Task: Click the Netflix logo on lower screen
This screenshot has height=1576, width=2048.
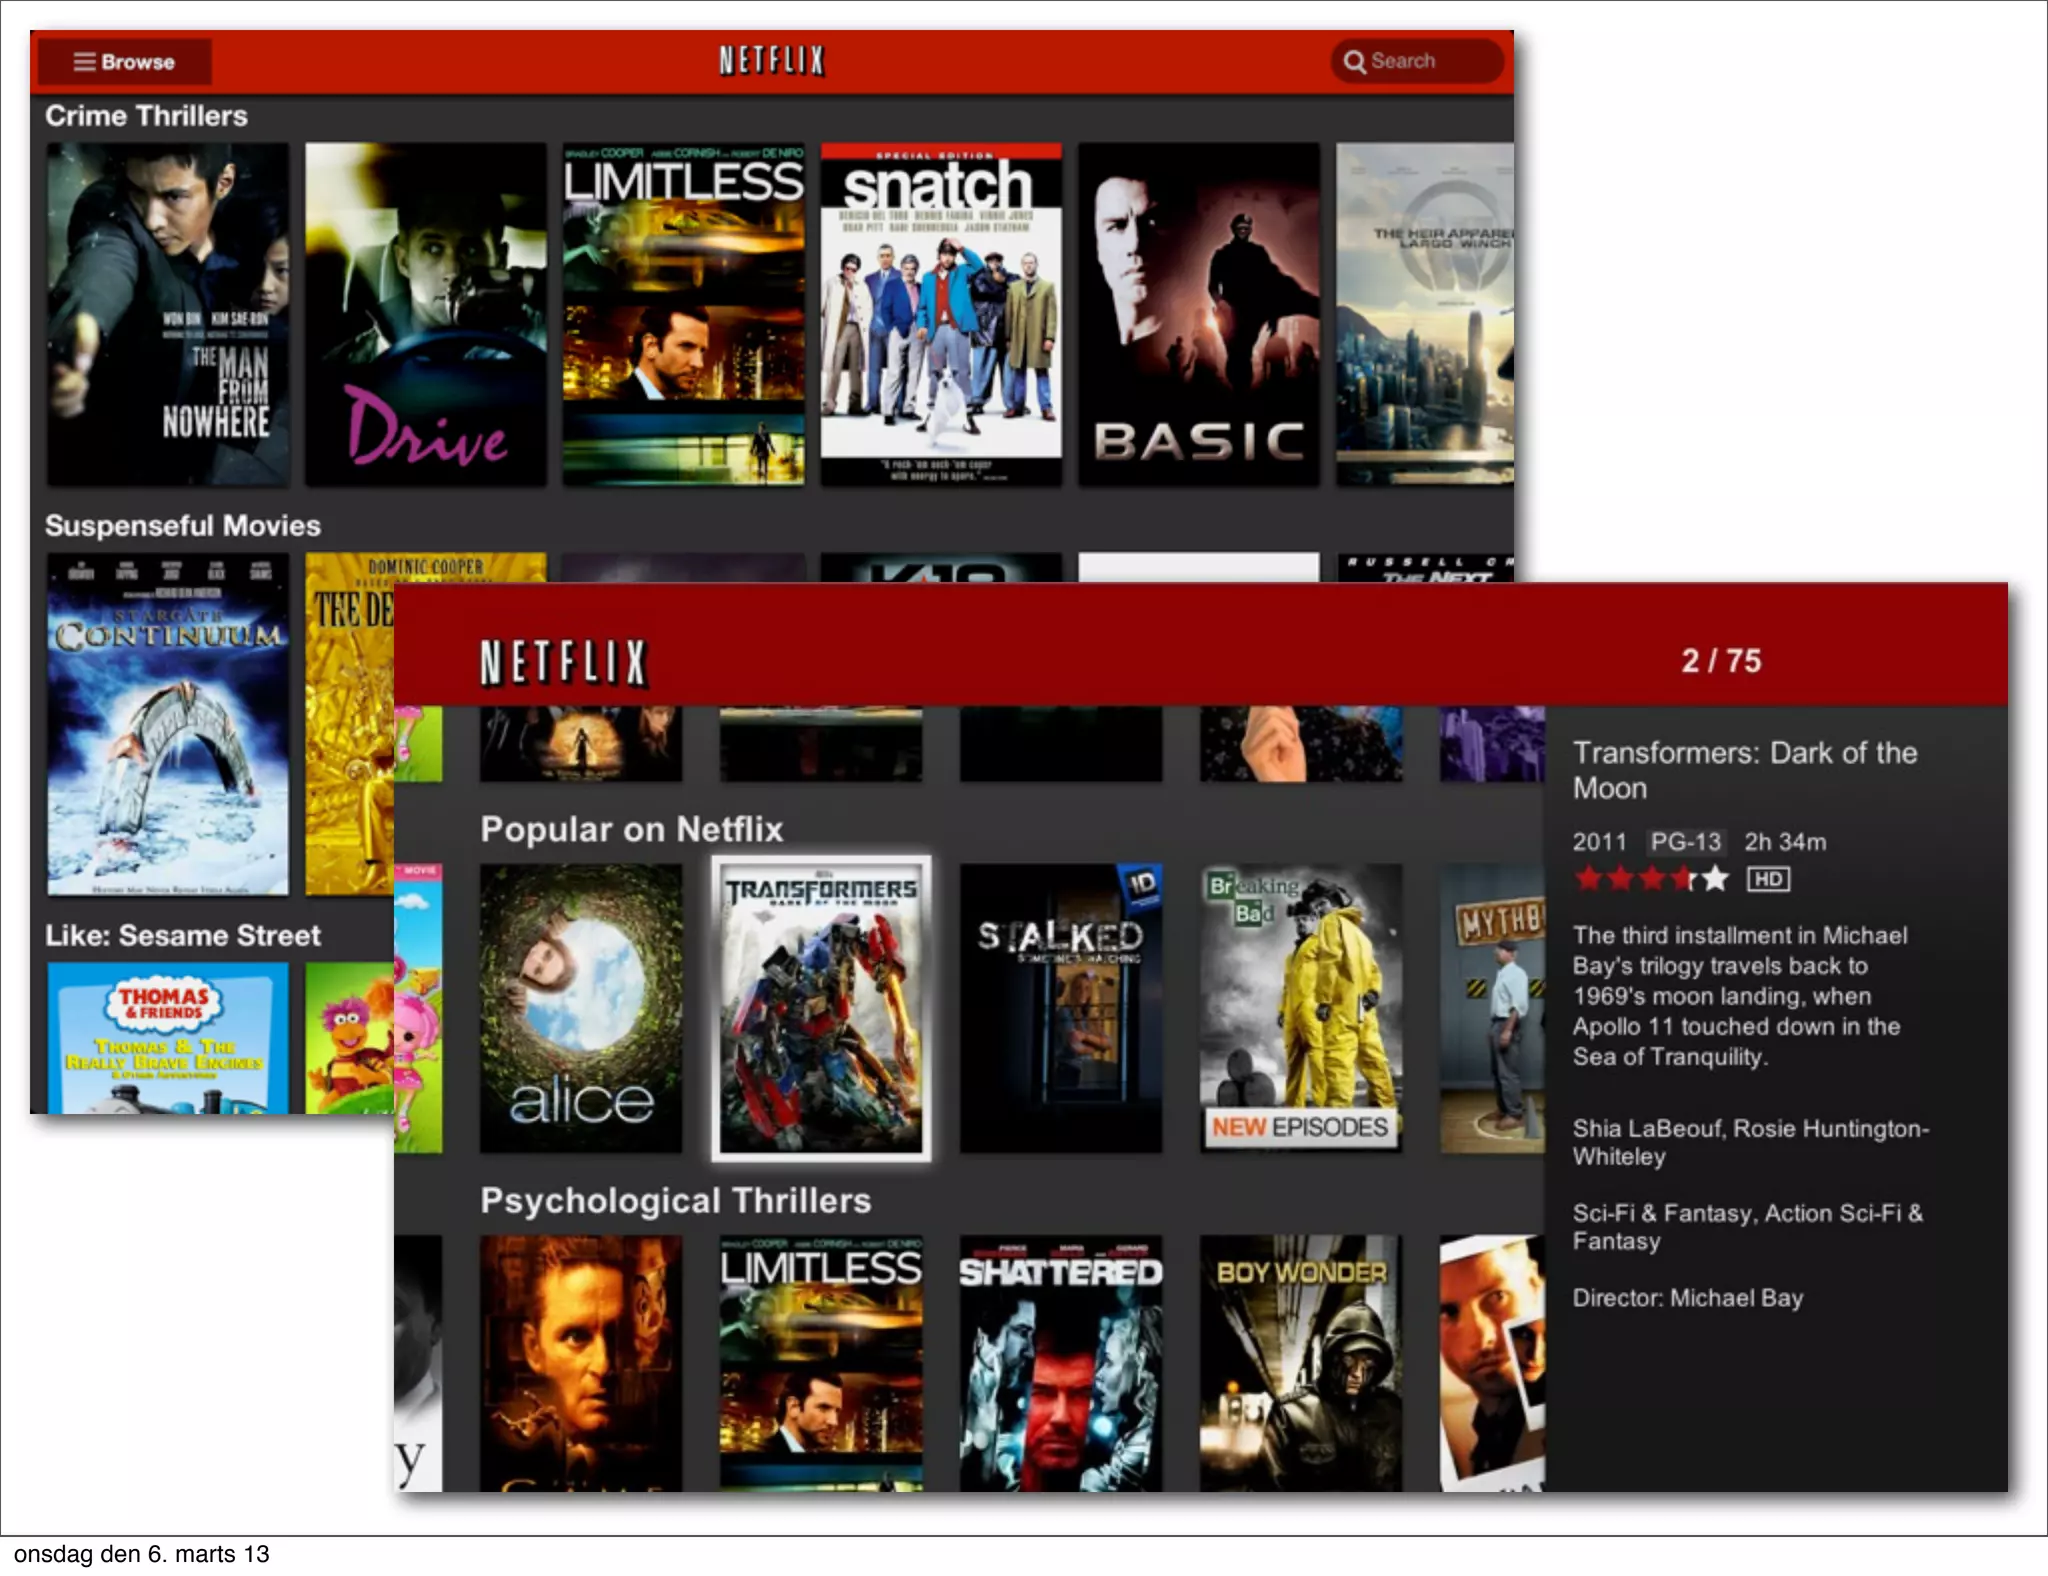Action: (x=564, y=662)
